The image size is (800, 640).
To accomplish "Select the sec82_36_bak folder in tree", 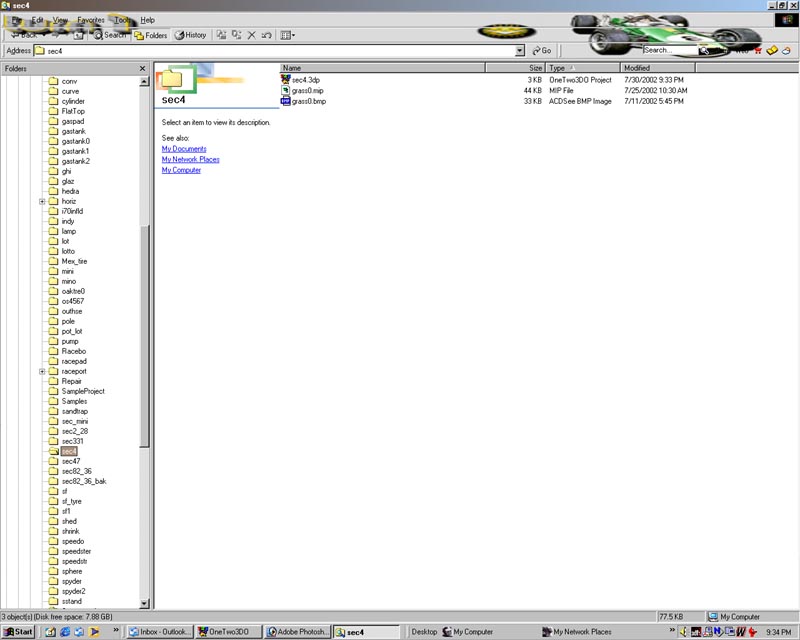I will (84, 481).
